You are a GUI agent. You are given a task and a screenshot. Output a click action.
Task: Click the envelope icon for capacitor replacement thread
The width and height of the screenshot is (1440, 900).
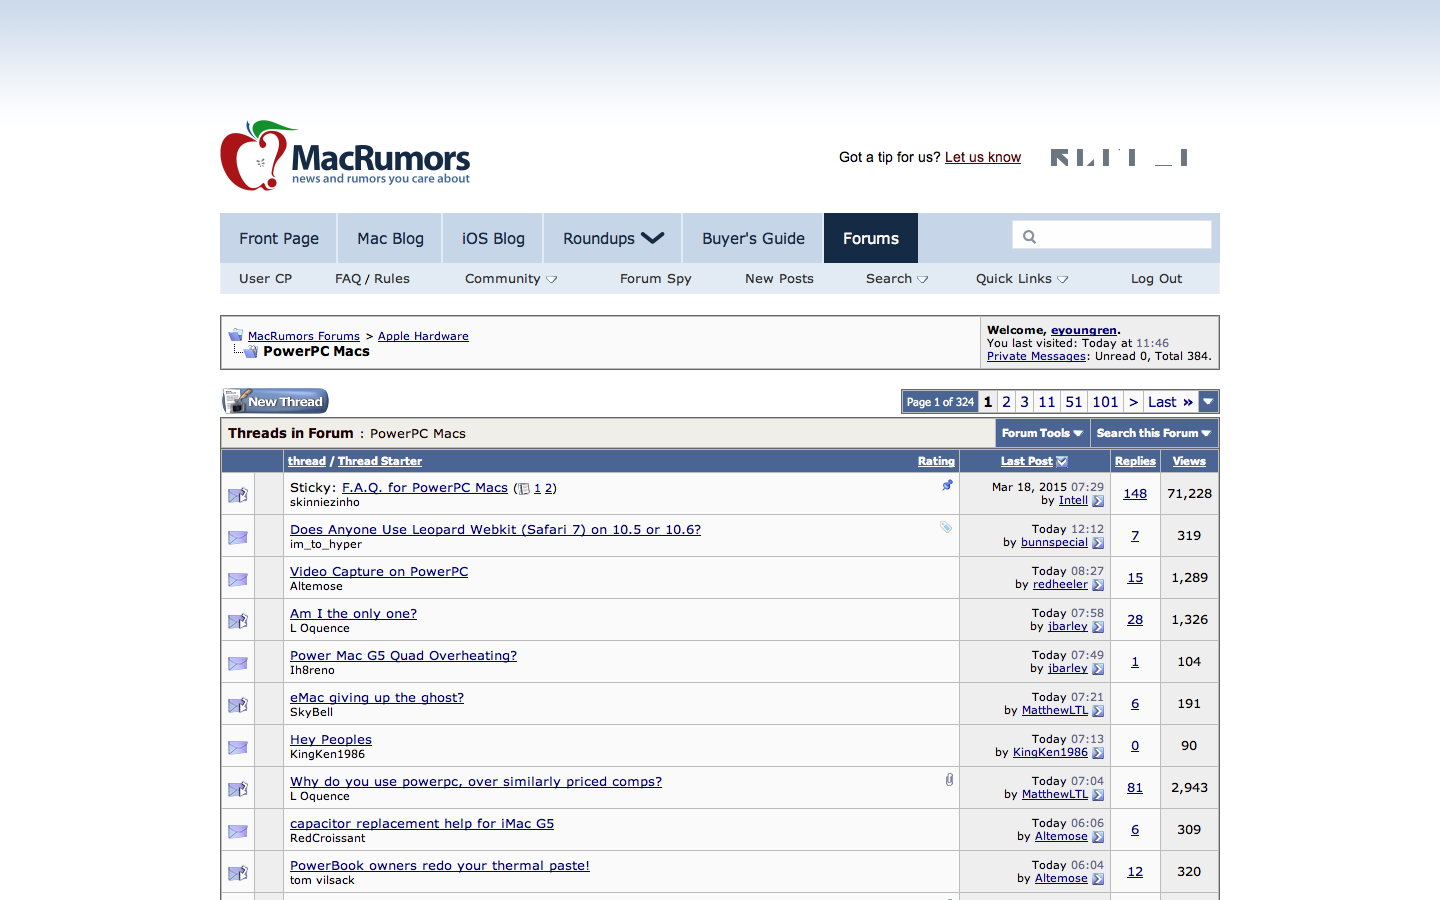(238, 831)
